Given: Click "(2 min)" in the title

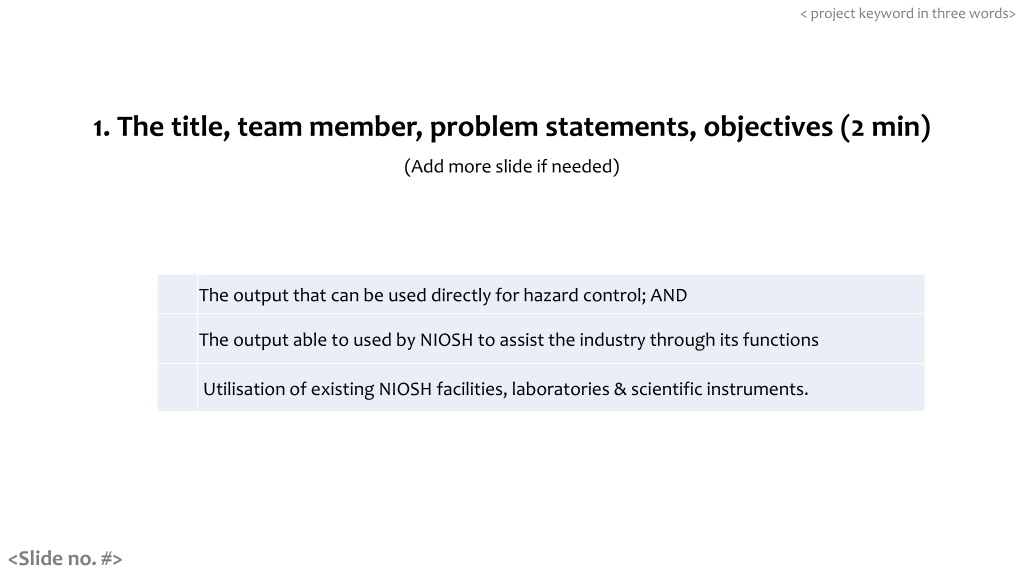Looking at the screenshot, I should pyautogui.click(x=885, y=127).
